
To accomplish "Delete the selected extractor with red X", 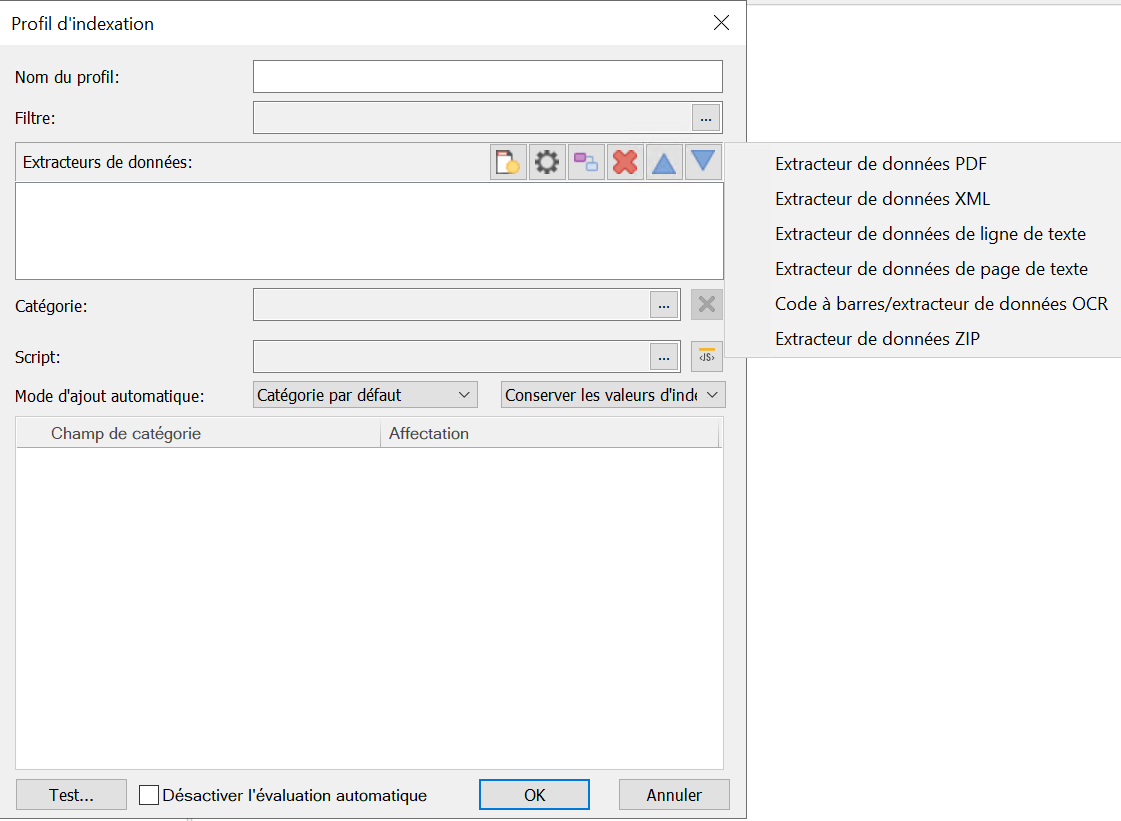I will [x=625, y=162].
